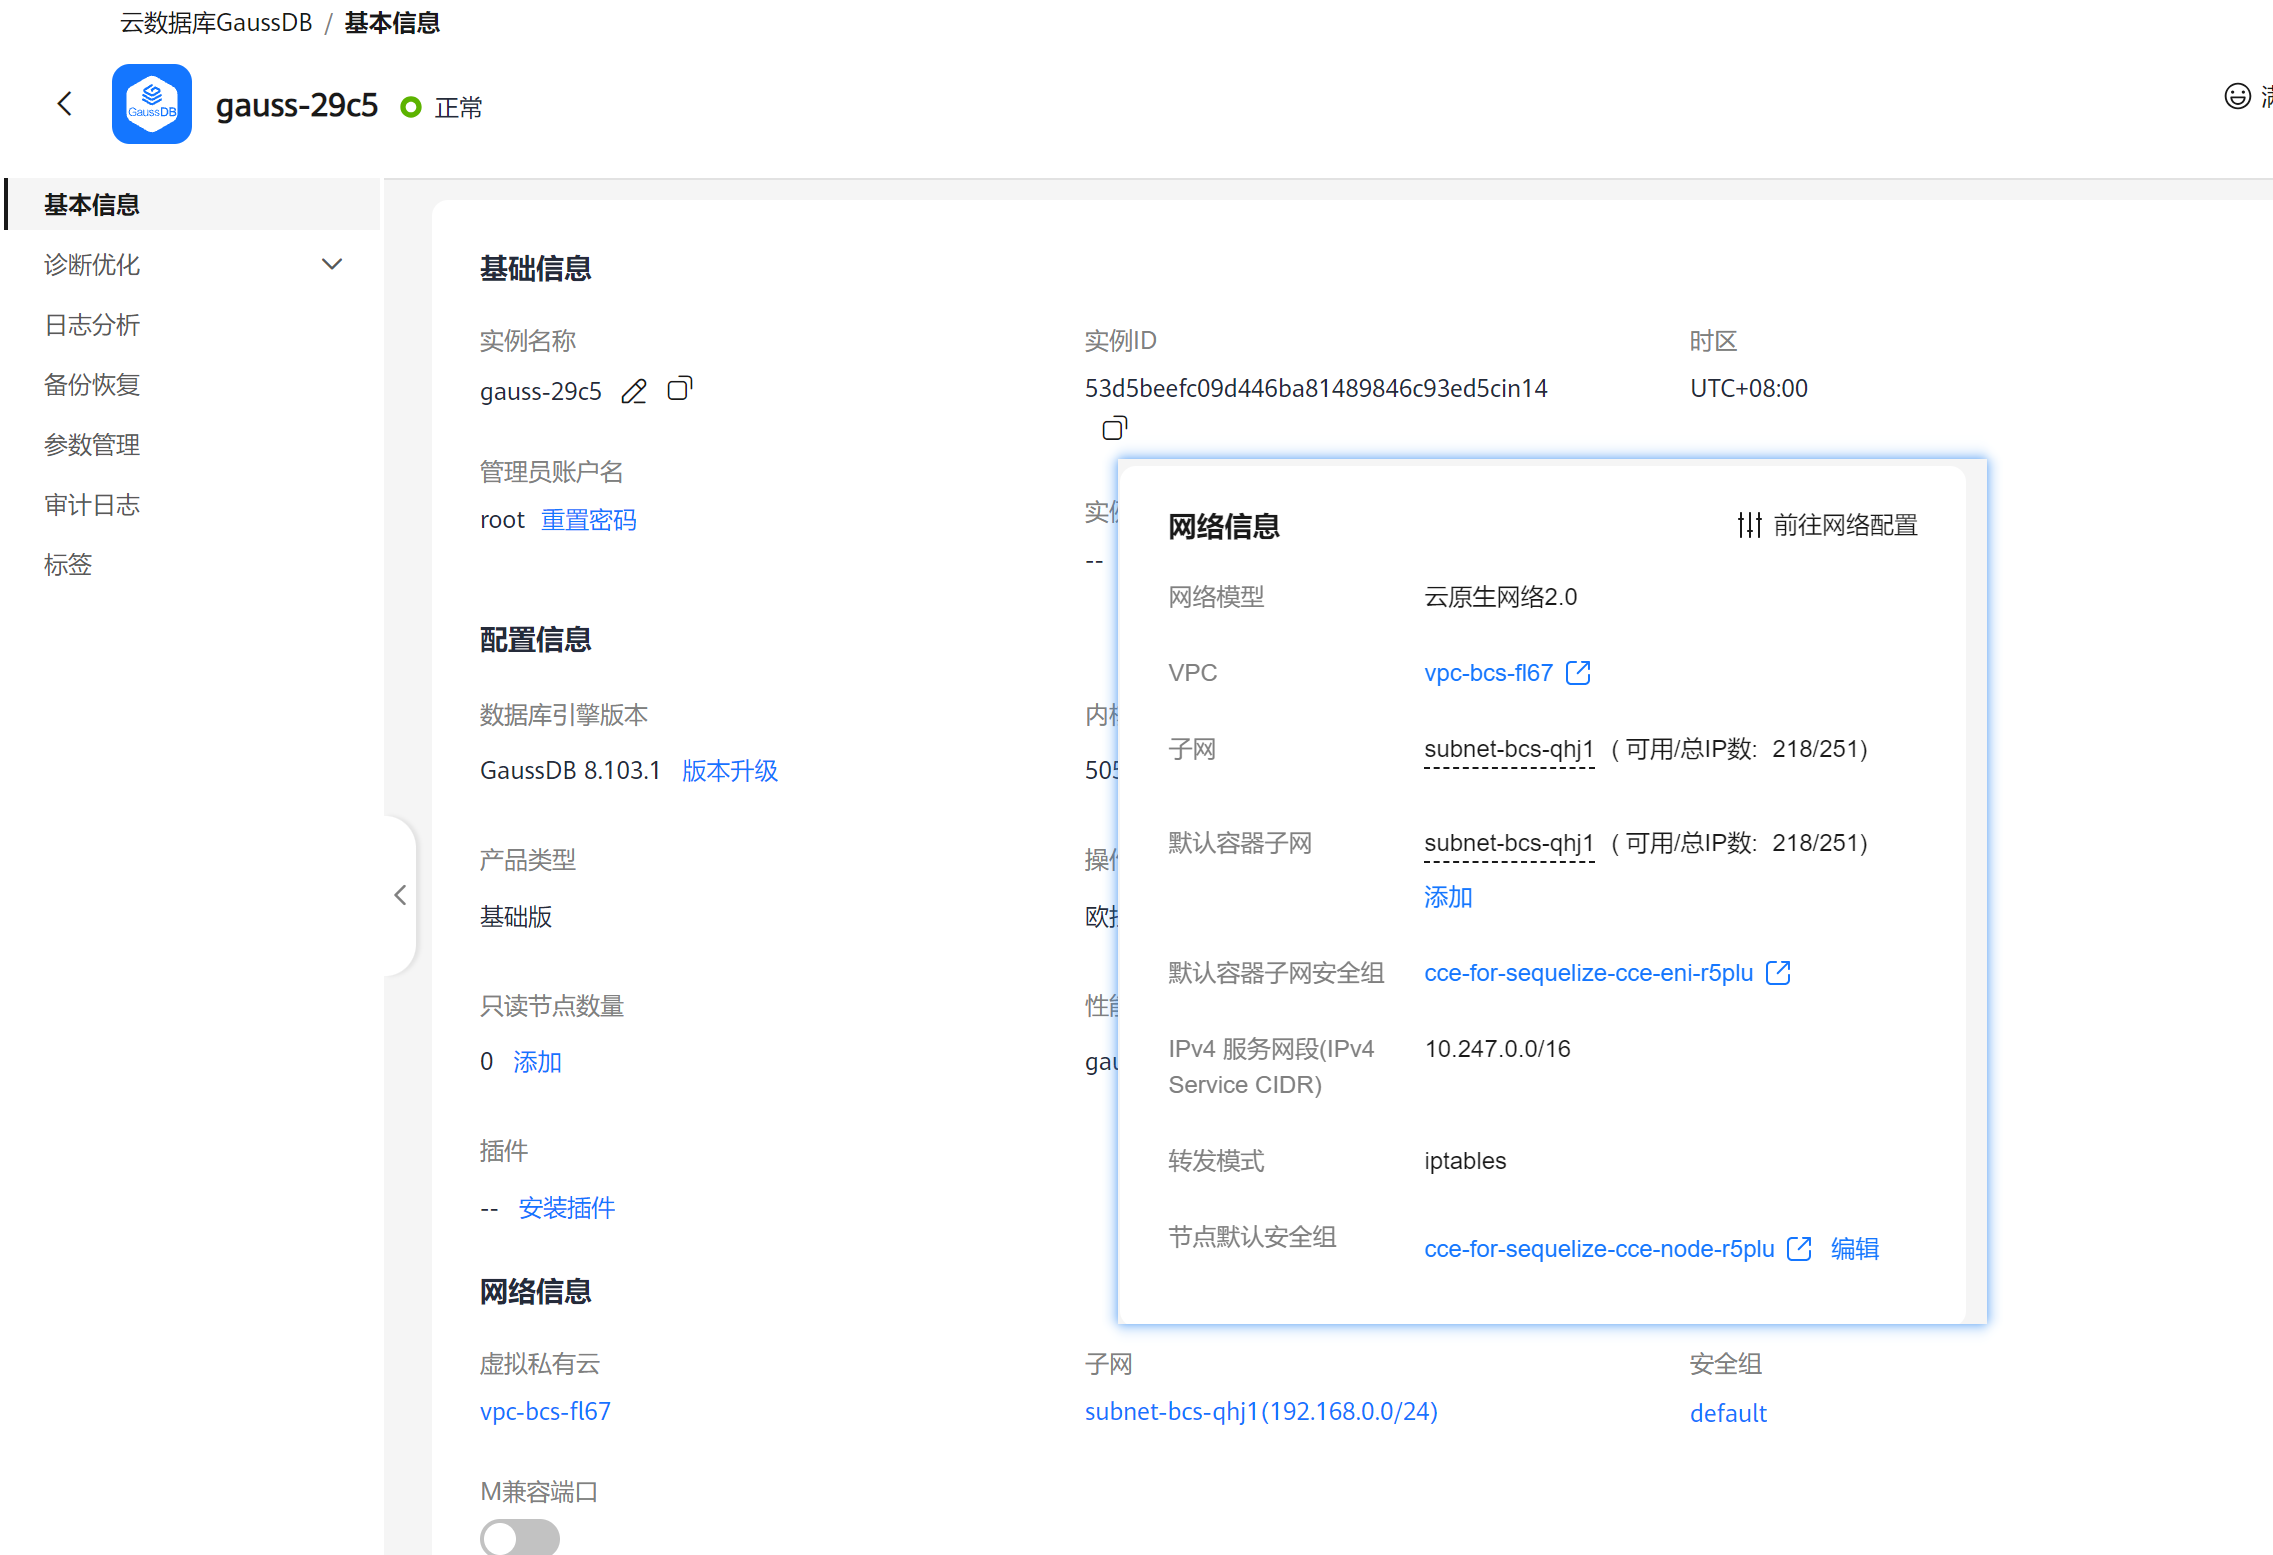Click 安装插件 link under 插件
The image size is (2273, 1555).
click(566, 1208)
